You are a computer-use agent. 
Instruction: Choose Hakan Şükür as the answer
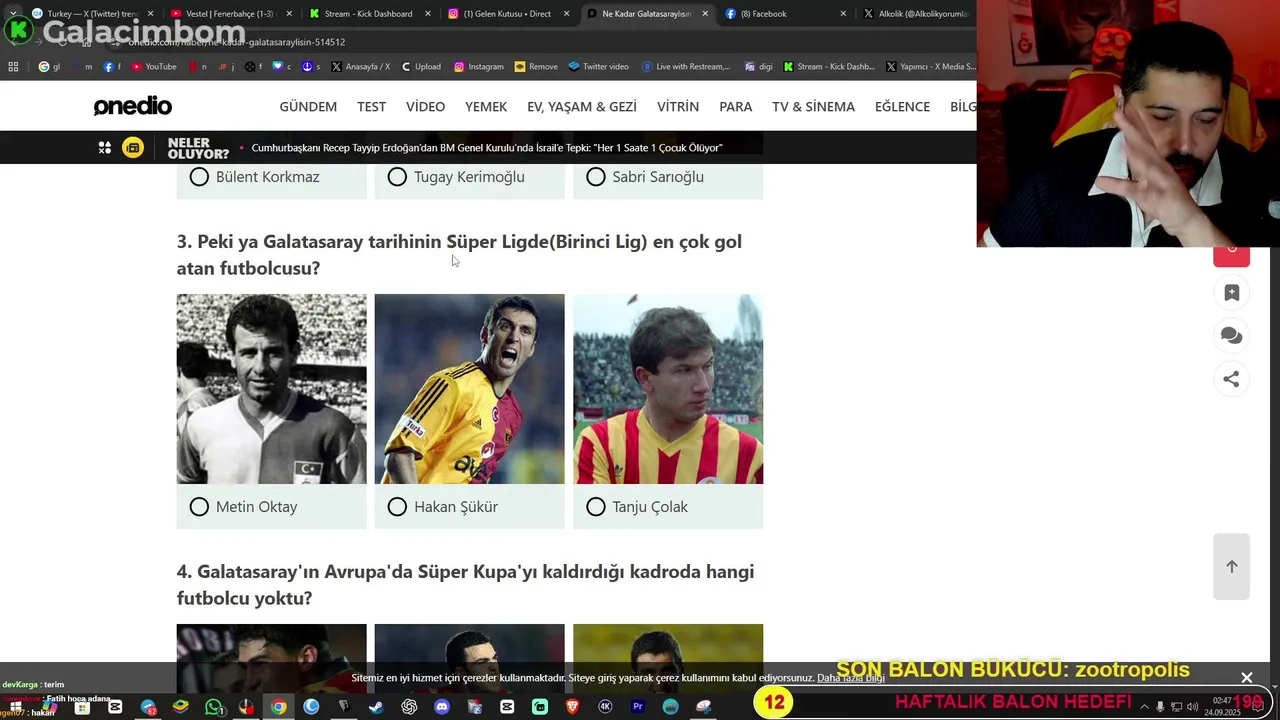(397, 507)
